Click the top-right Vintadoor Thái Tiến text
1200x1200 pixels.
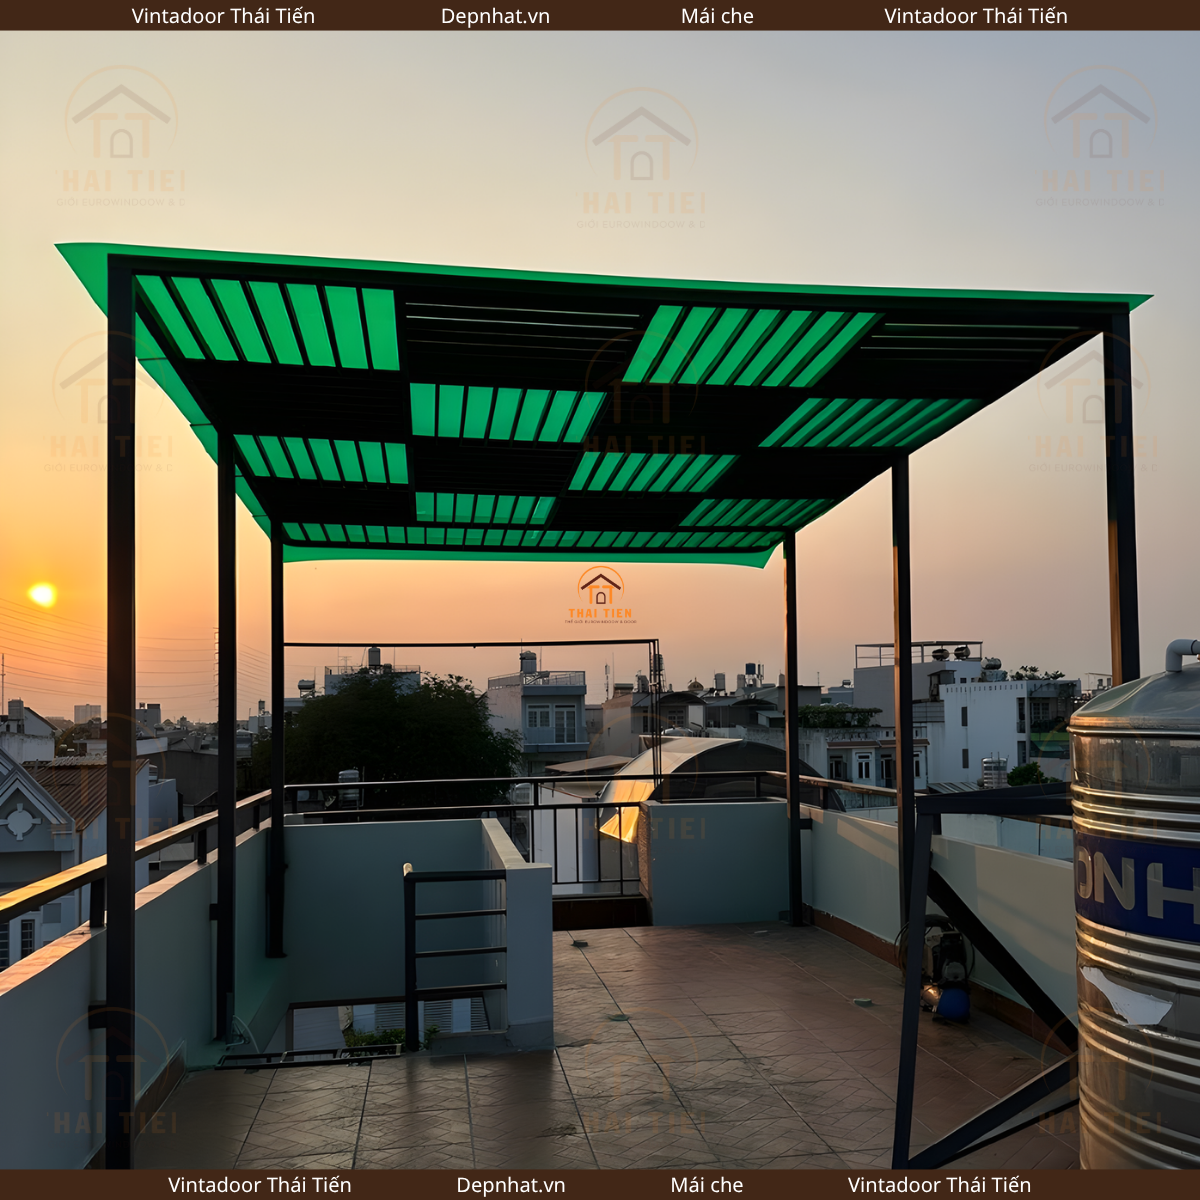pyautogui.click(x=975, y=16)
